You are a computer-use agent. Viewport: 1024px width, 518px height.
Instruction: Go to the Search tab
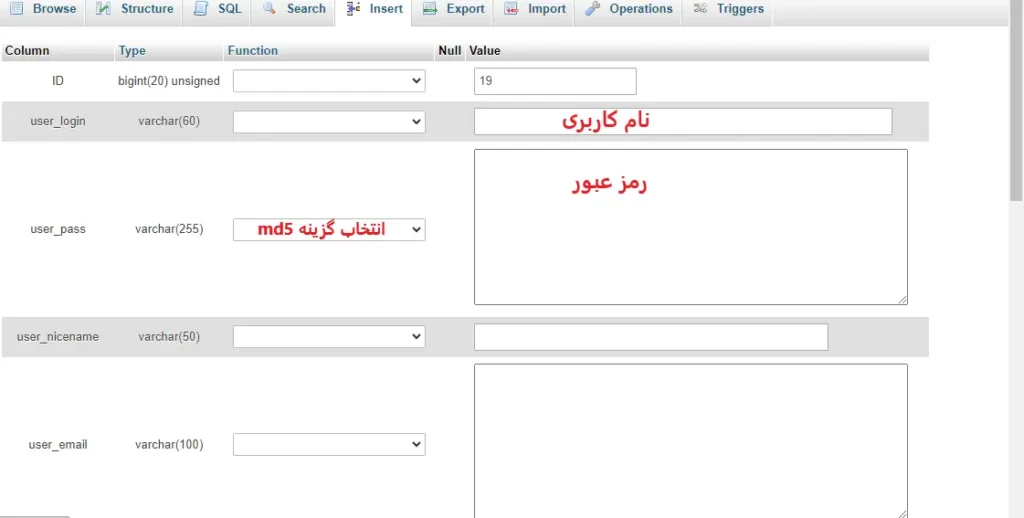tap(293, 9)
